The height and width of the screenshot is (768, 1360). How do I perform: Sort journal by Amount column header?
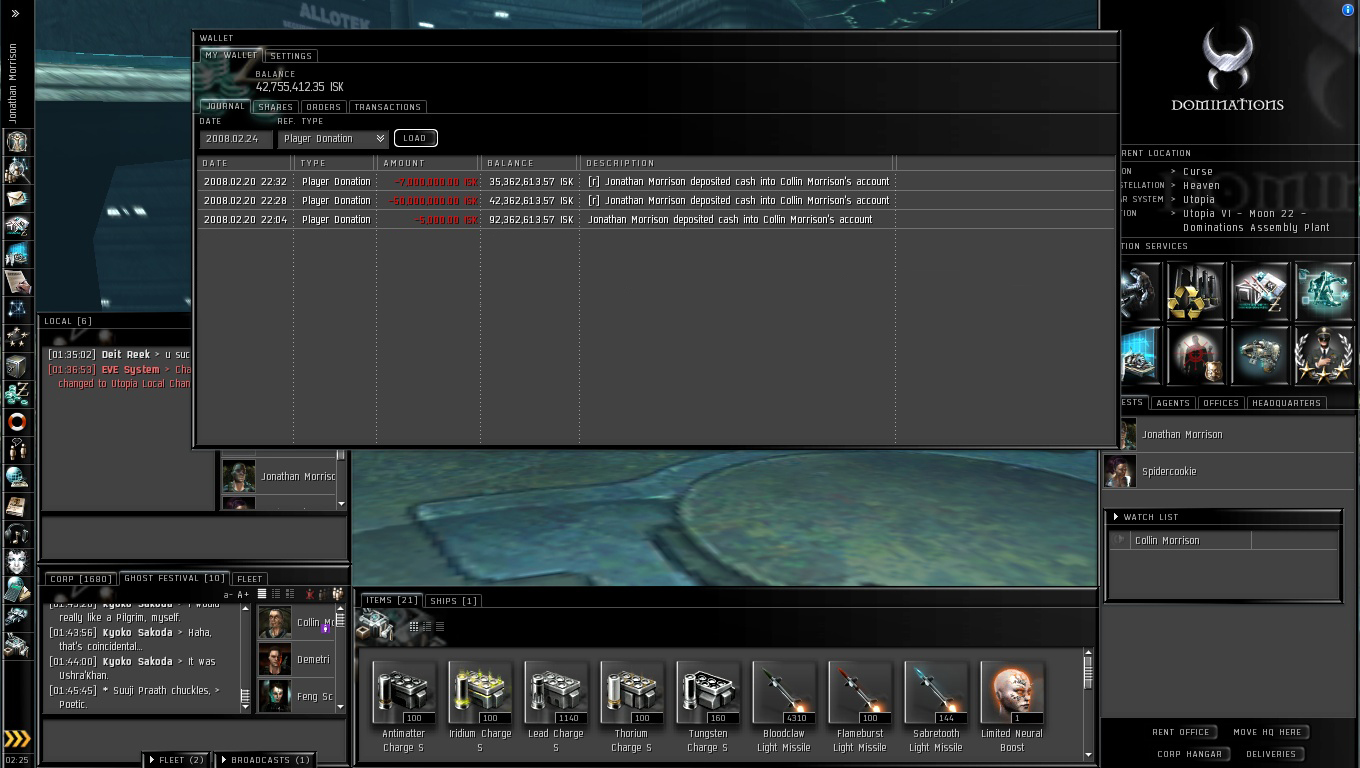click(428, 163)
